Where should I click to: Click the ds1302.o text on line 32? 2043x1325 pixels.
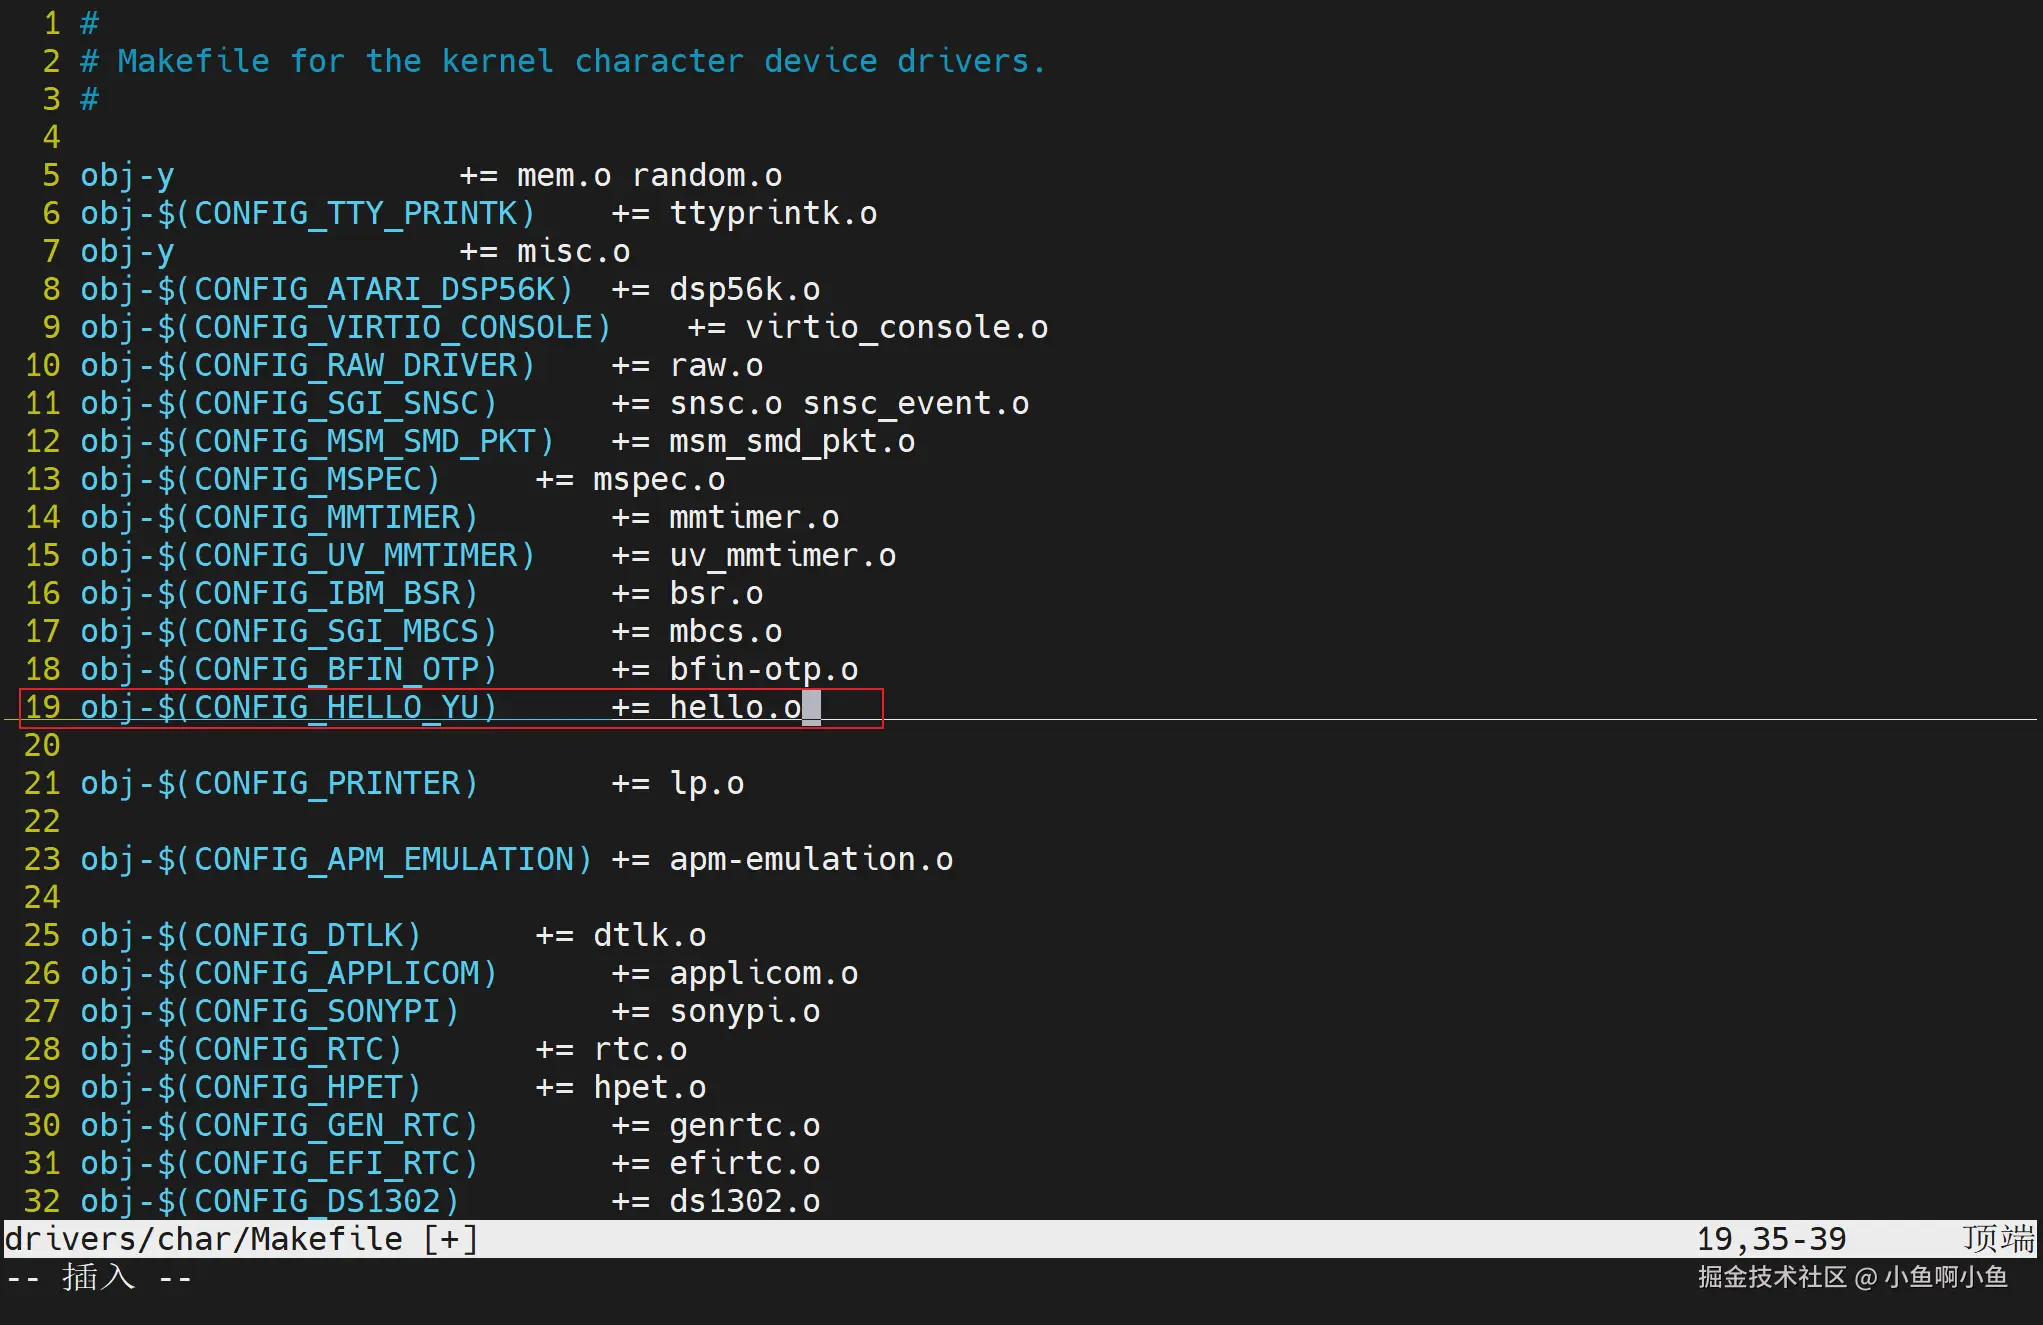click(x=745, y=1201)
